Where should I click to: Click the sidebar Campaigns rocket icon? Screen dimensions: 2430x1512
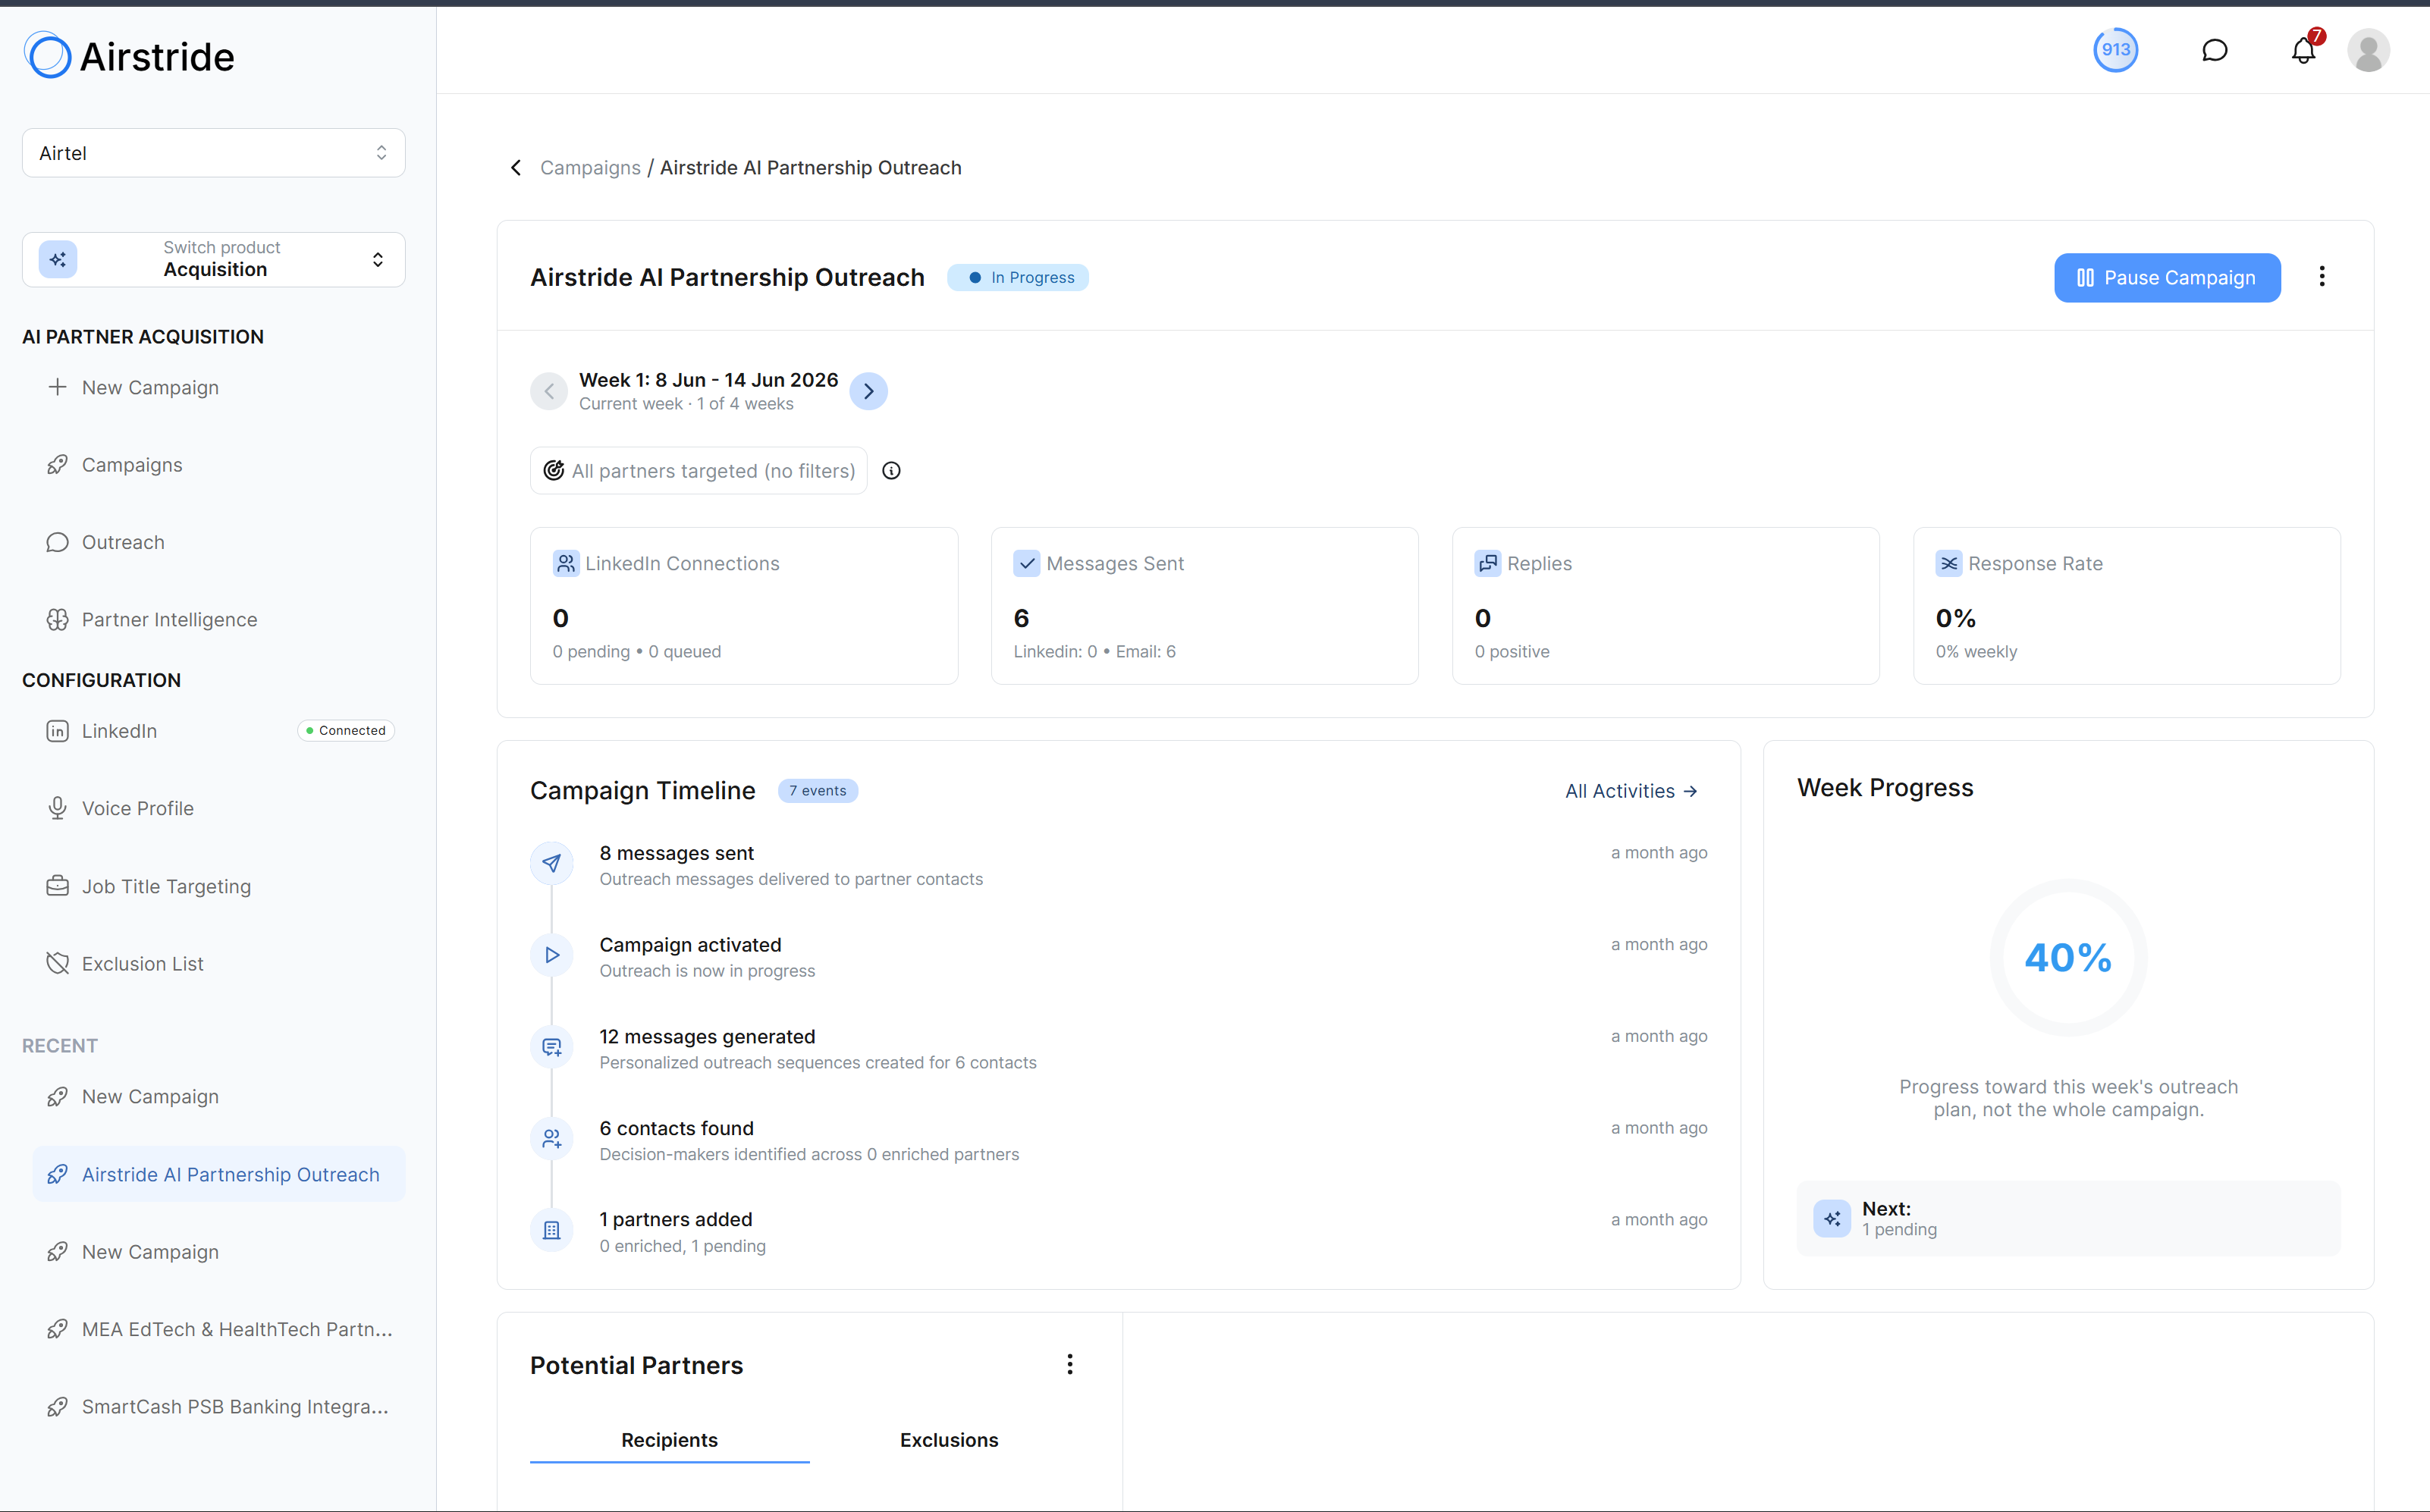(x=58, y=465)
